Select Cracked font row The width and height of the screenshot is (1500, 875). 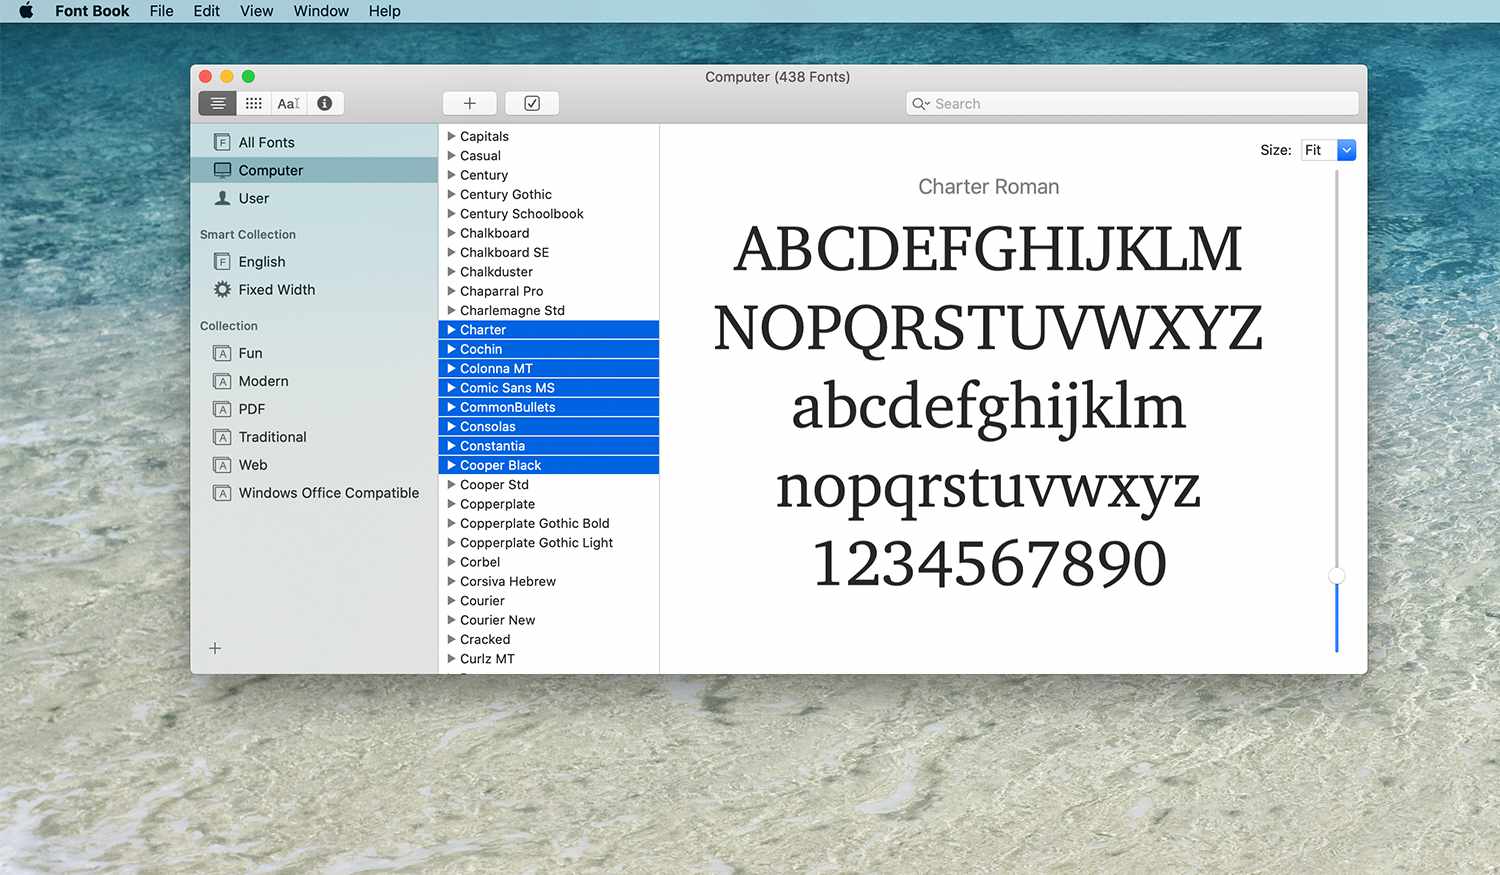point(549,639)
